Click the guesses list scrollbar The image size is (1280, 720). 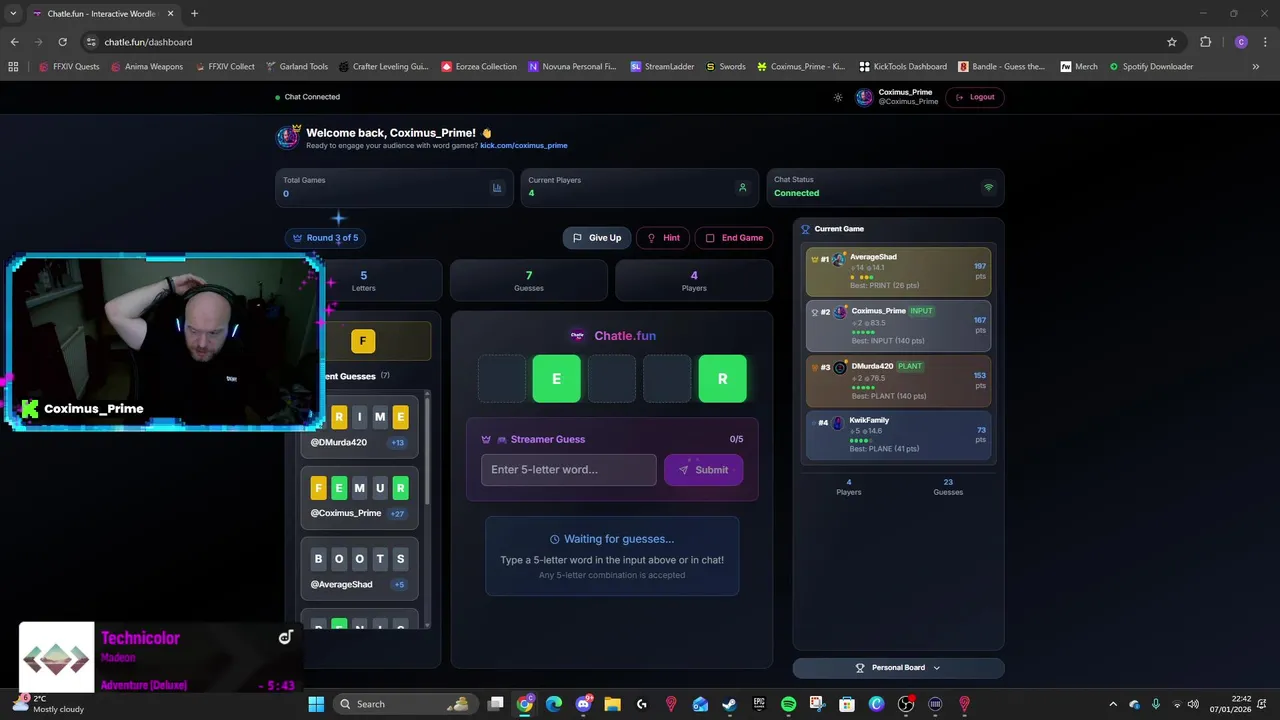click(428, 450)
